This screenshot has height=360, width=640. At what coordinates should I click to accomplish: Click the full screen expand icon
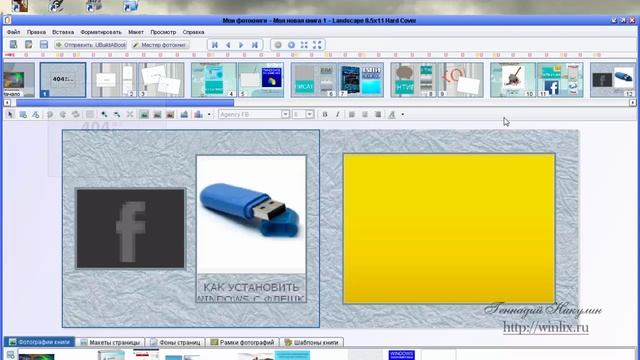pos(317,45)
